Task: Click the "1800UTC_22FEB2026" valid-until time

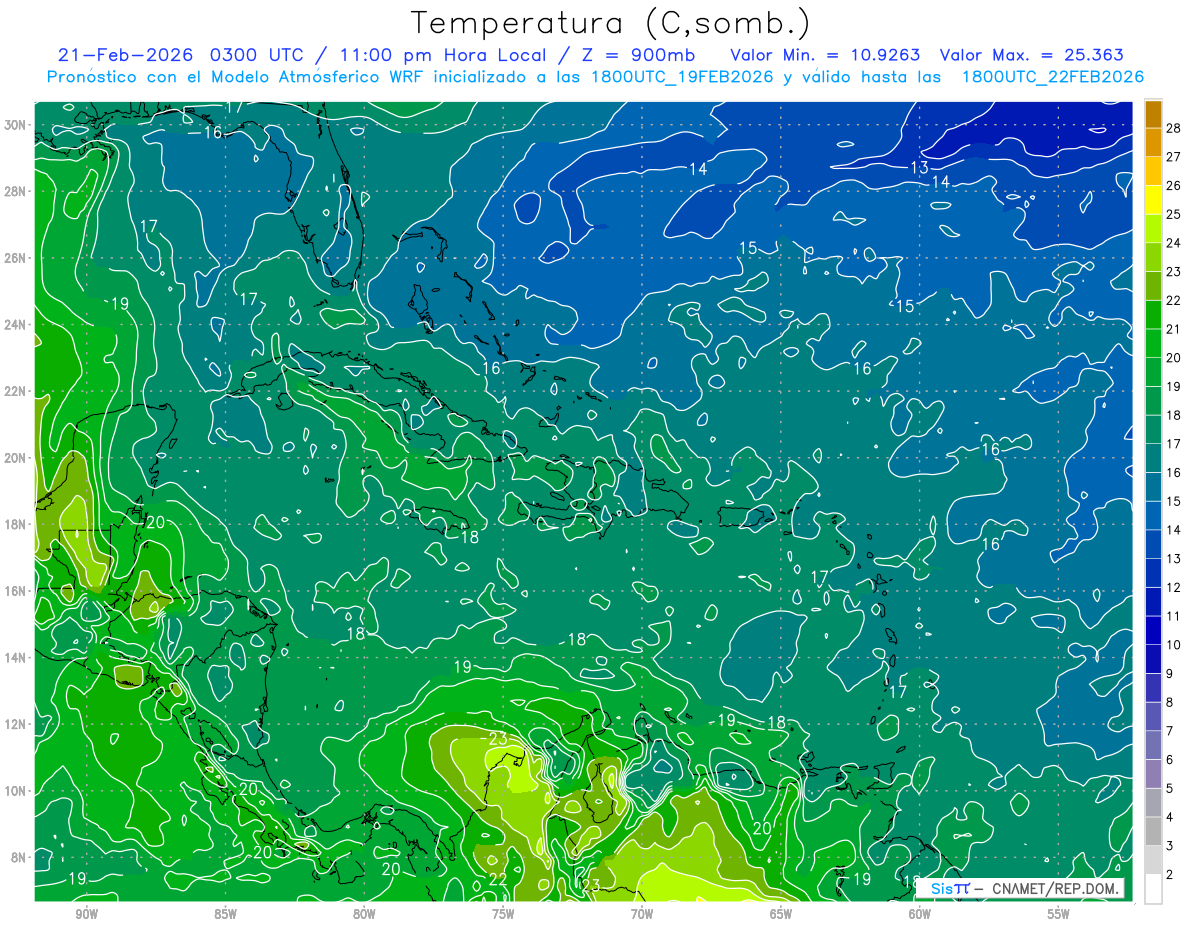Action: pyautogui.click(x=1053, y=77)
